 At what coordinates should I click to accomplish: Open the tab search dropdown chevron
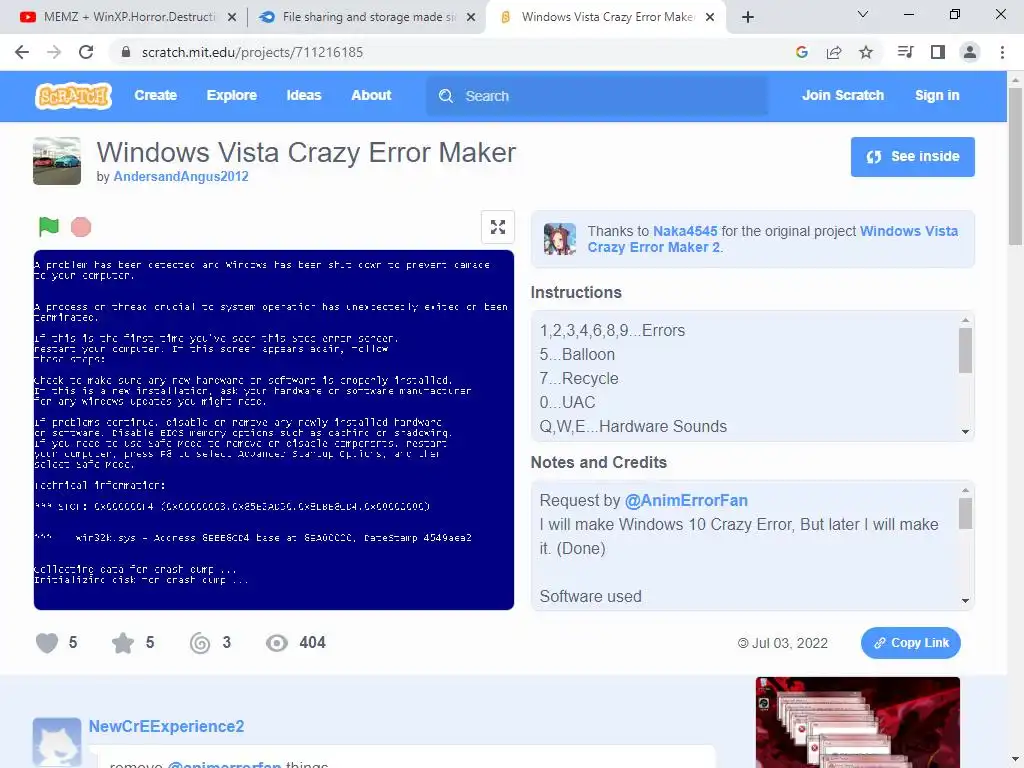[863, 14]
